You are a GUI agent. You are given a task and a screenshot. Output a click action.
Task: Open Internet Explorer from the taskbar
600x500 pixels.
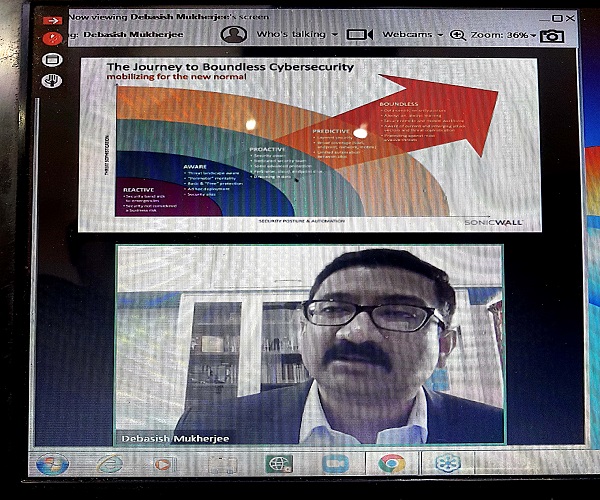pyautogui.click(x=110, y=464)
